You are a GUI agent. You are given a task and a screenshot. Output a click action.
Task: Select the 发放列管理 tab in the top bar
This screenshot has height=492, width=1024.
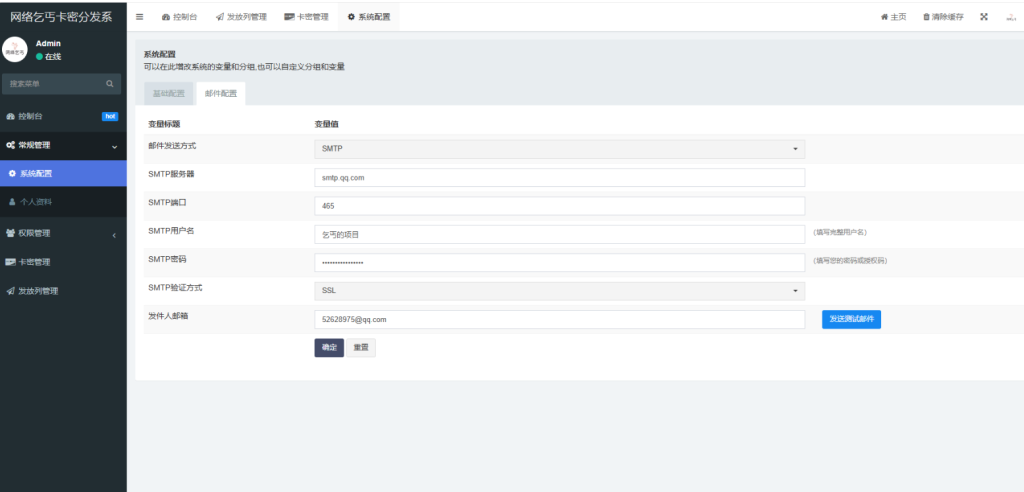point(241,17)
